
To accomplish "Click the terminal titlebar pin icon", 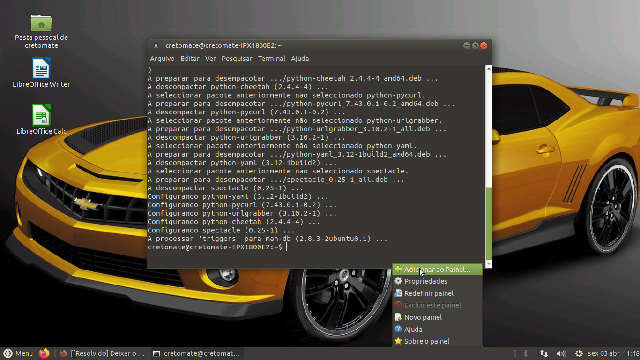I will (156, 46).
